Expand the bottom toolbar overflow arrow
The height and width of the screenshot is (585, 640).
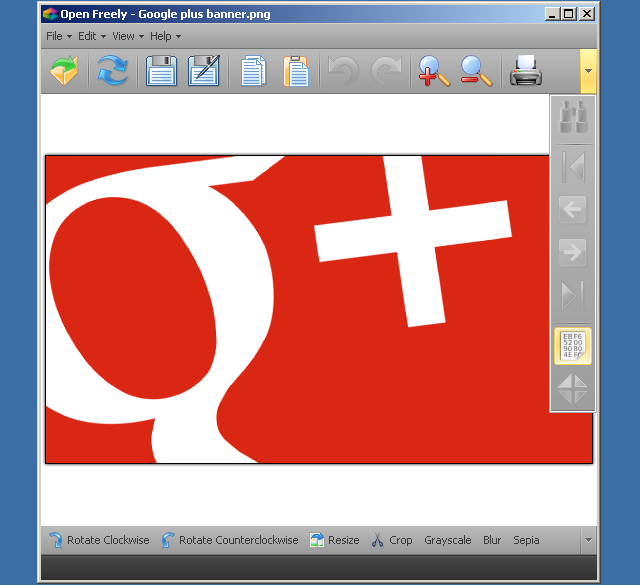[588, 540]
